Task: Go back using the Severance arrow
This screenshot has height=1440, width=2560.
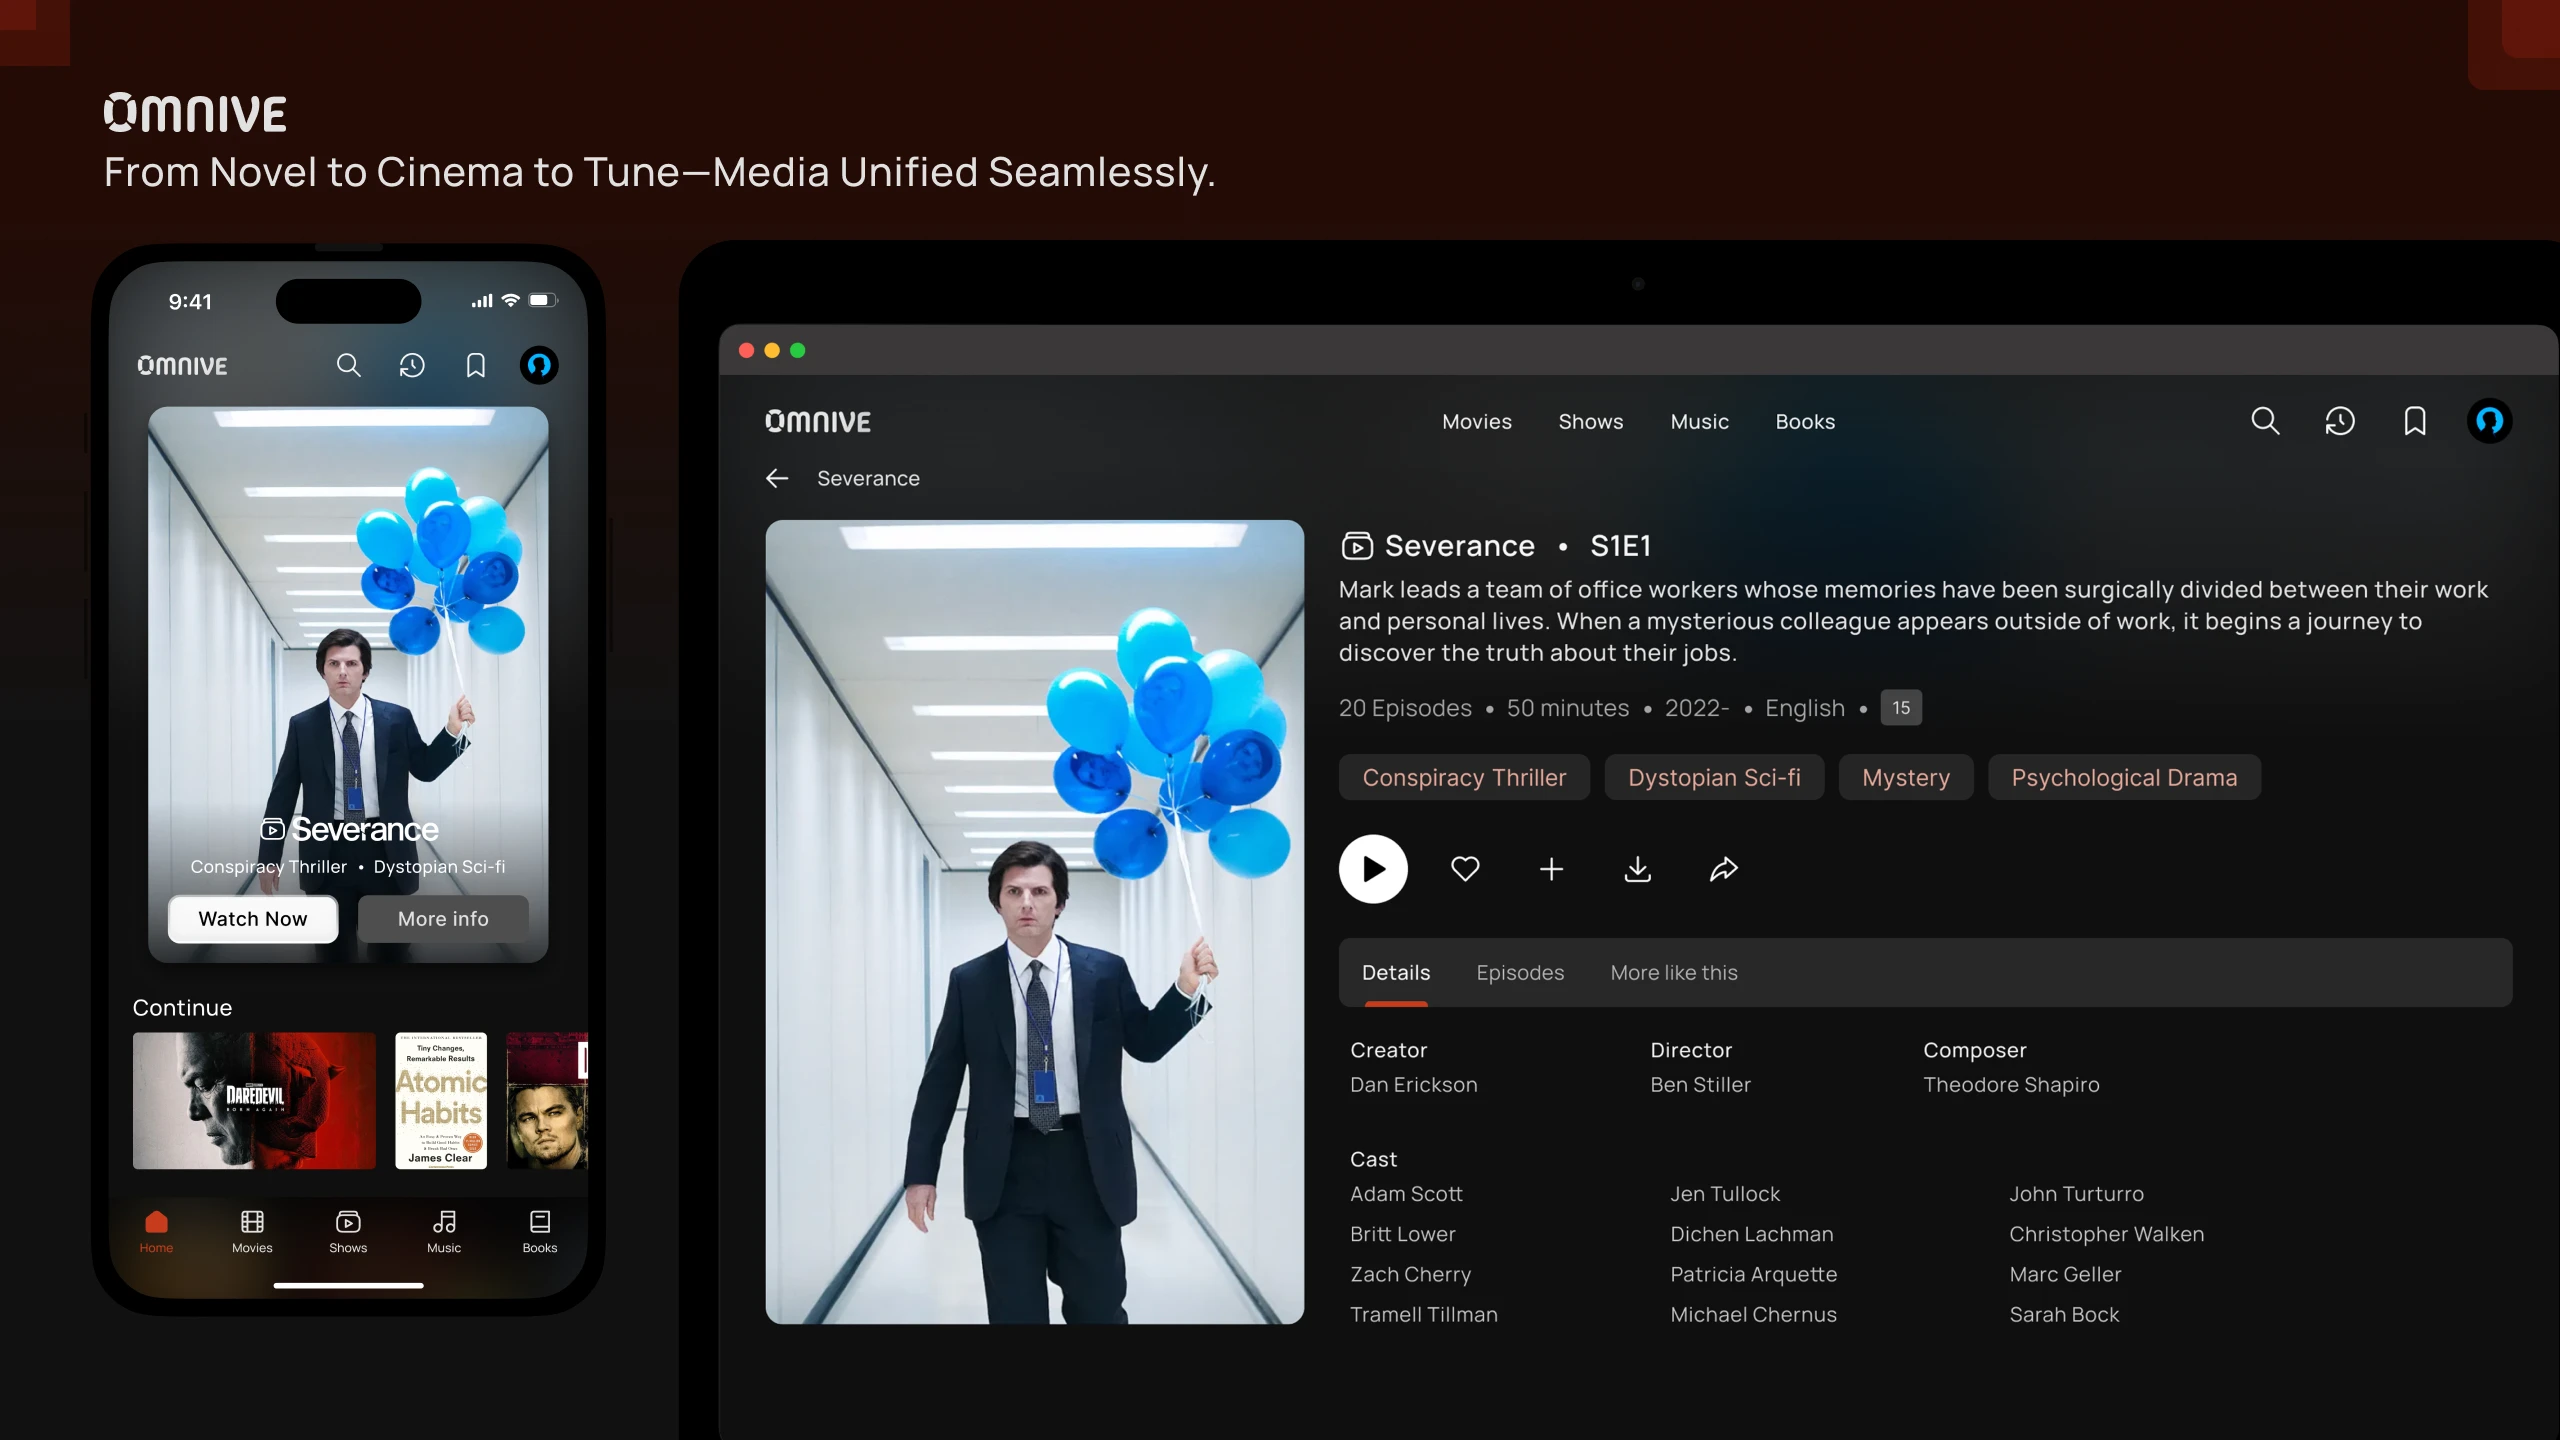Action: [777, 478]
